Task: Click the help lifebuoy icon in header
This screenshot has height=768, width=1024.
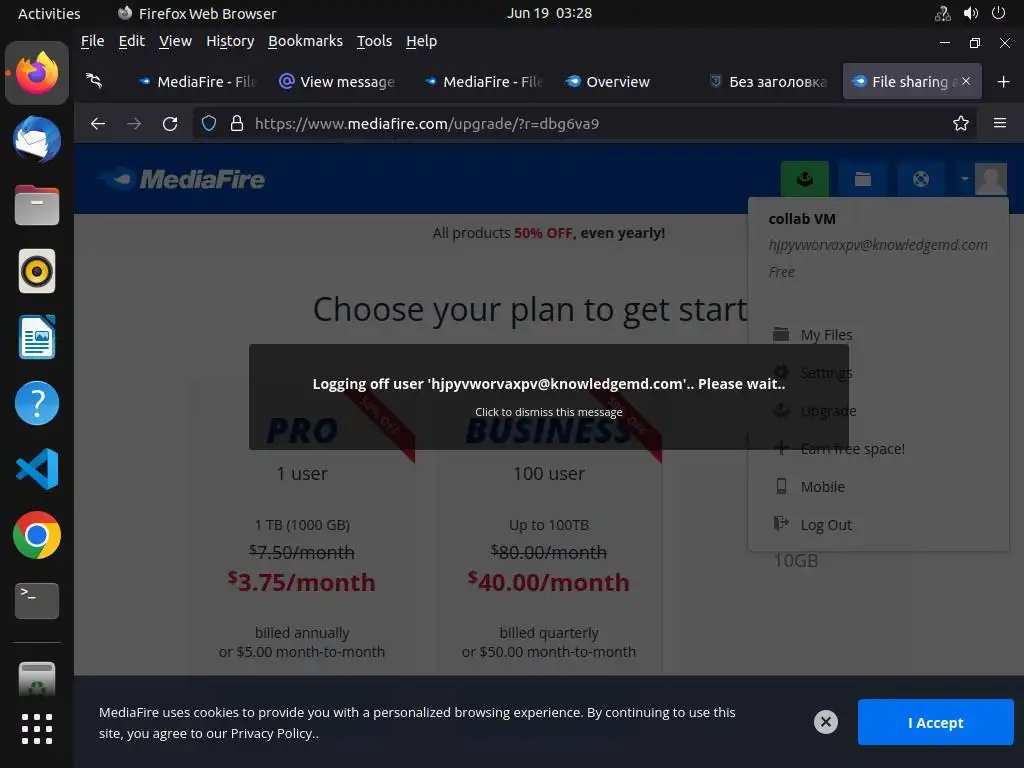Action: click(x=921, y=179)
